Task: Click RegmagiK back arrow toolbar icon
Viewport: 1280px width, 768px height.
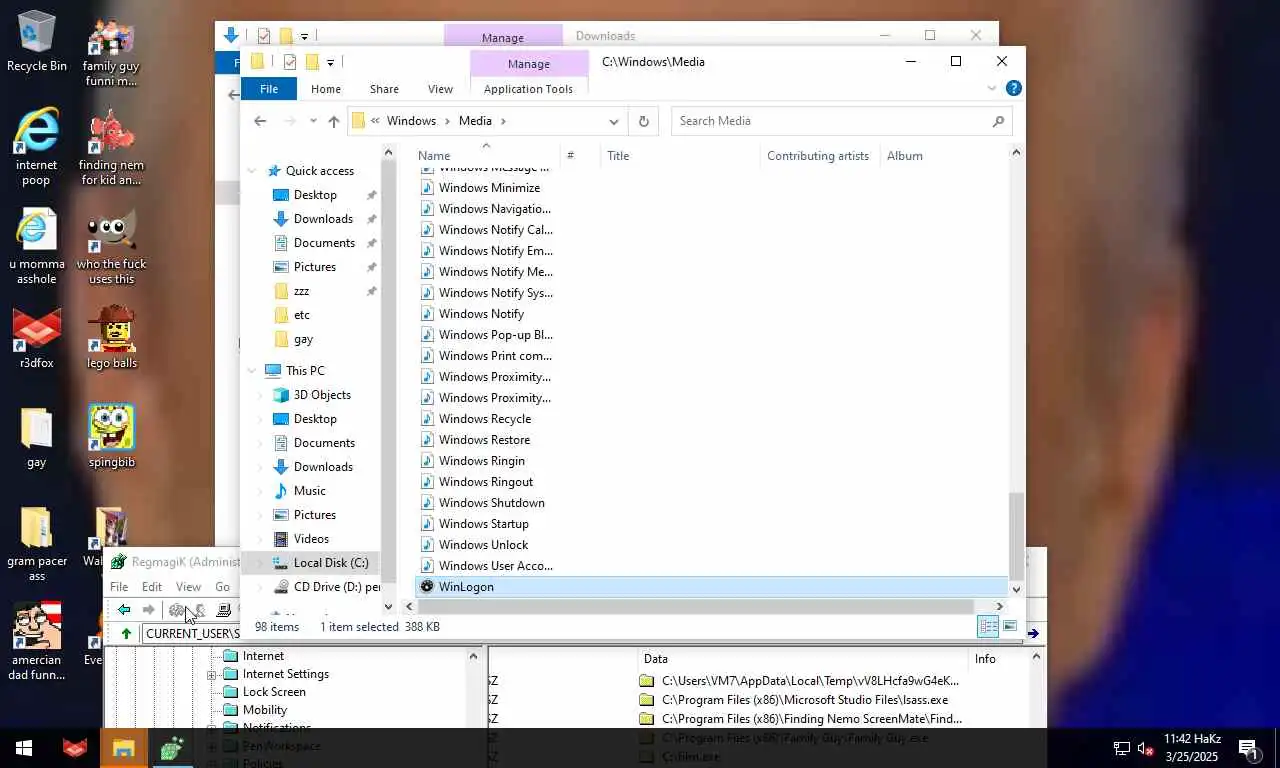Action: click(124, 610)
